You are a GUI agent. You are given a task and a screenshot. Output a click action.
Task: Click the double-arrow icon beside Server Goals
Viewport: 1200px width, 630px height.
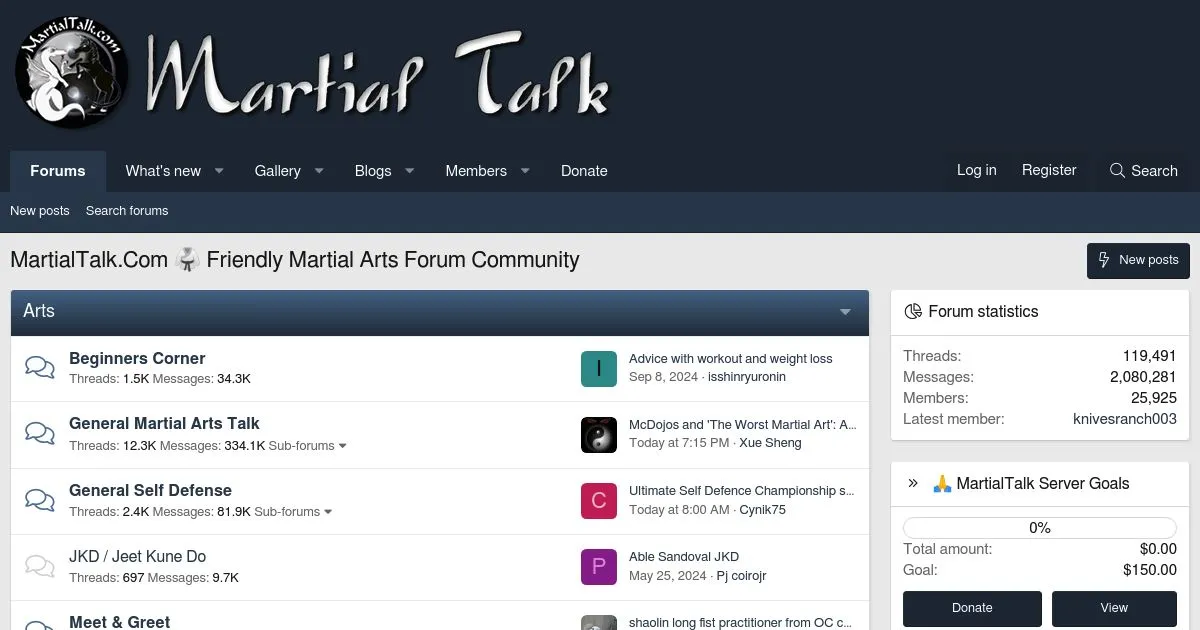point(913,483)
